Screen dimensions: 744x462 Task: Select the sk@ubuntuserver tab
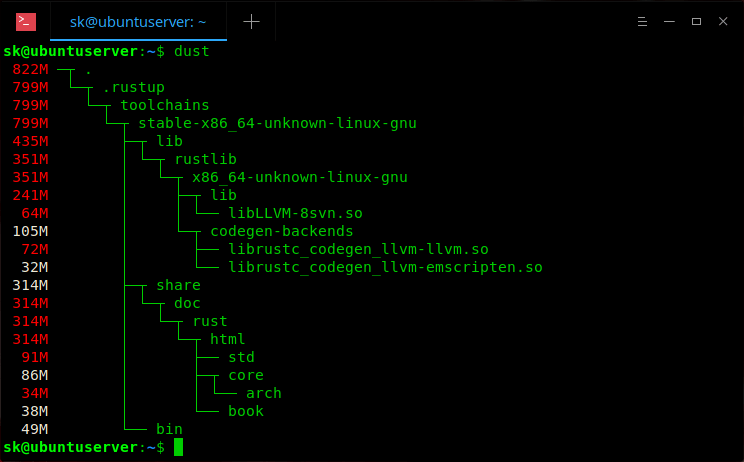tap(138, 21)
